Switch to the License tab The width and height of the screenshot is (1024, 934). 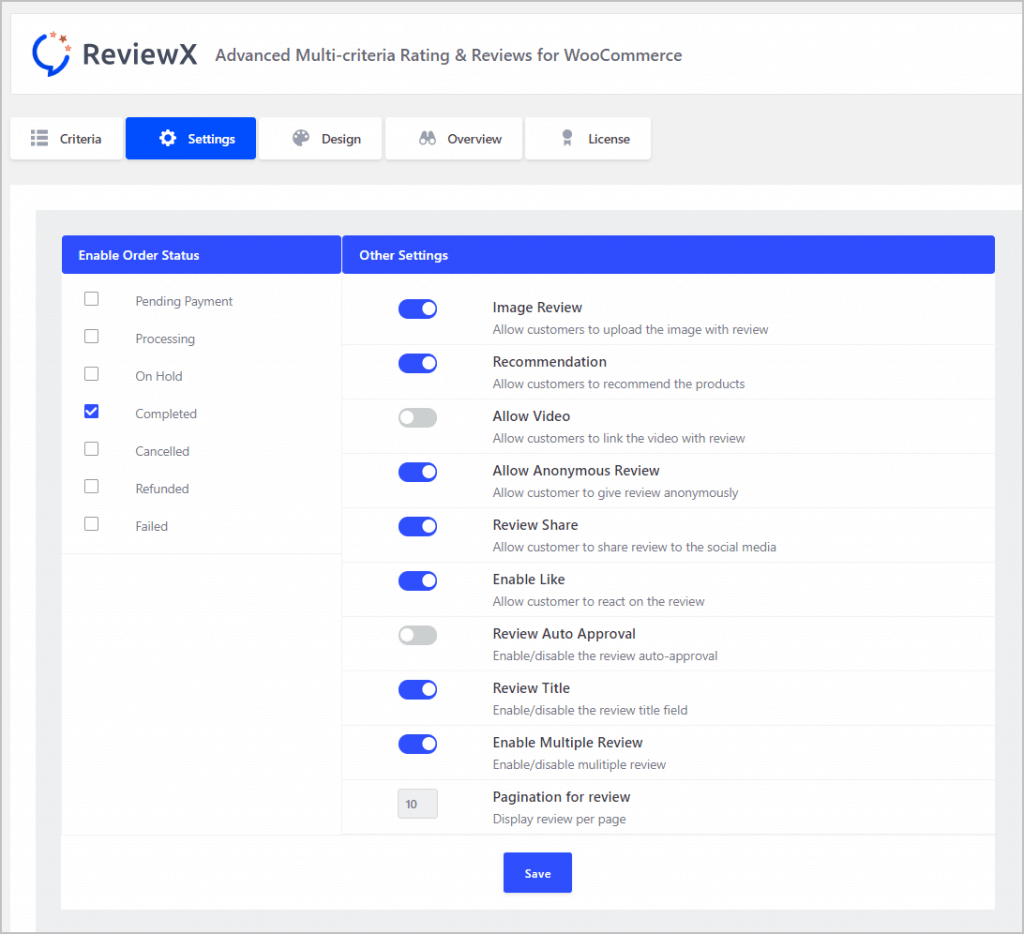tap(588, 138)
